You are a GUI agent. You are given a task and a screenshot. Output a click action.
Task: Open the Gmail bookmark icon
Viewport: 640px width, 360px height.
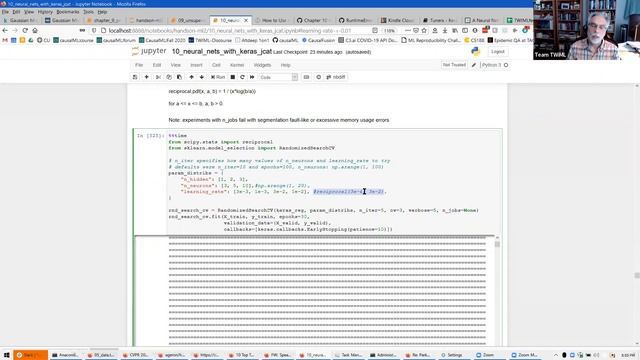(x=5, y=40)
